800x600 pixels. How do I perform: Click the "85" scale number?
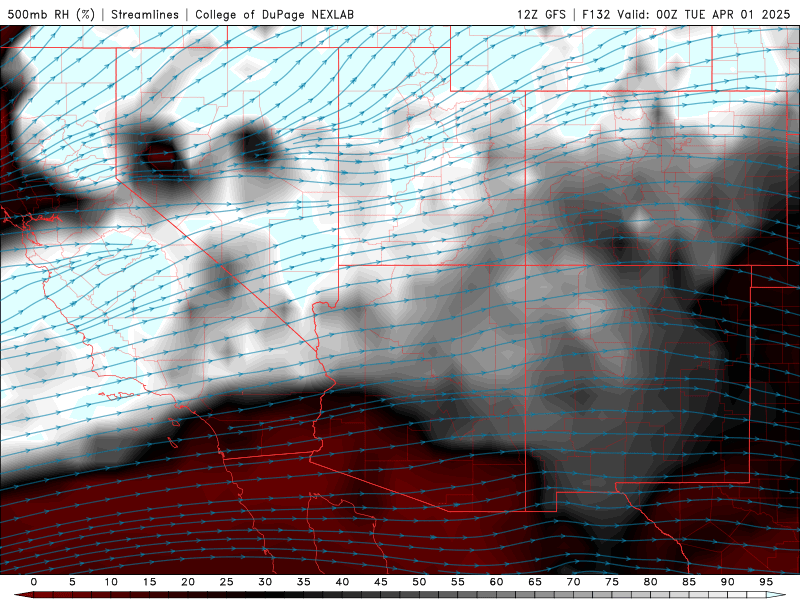(689, 582)
